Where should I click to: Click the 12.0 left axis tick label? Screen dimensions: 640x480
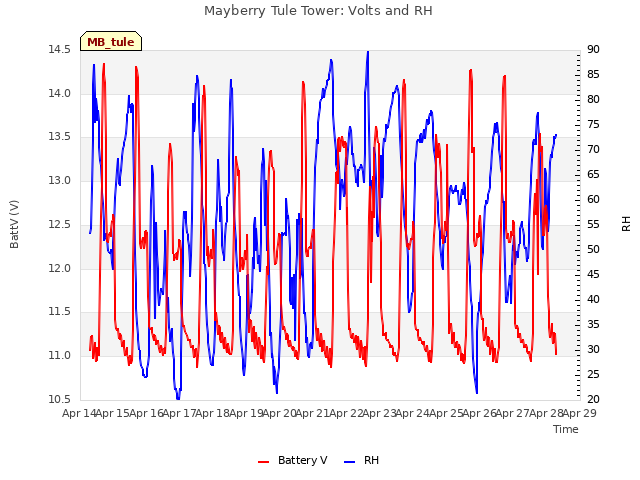pyautogui.click(x=60, y=268)
